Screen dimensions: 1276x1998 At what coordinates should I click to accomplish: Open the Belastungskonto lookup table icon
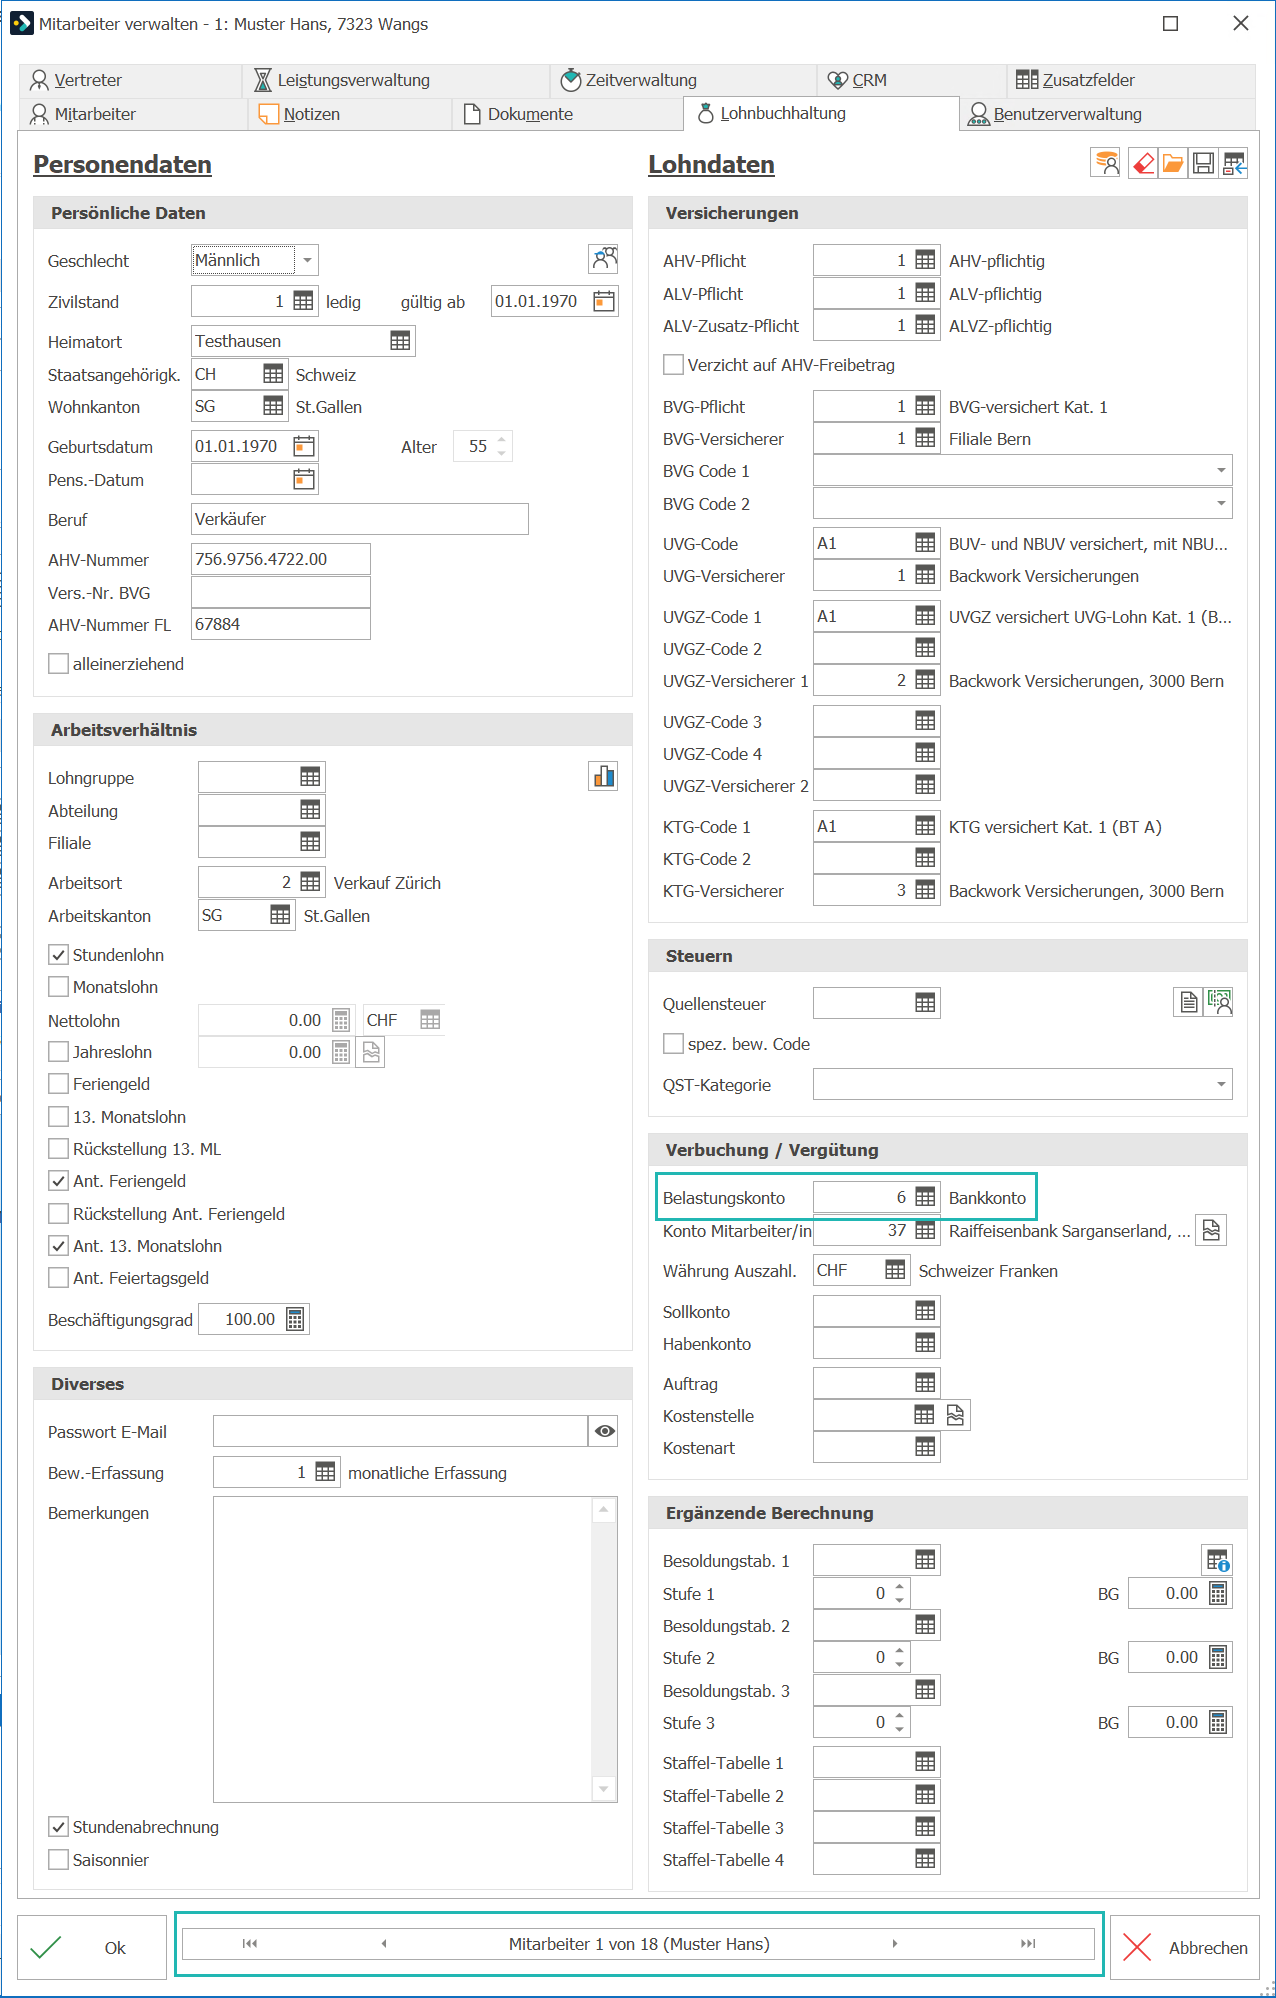tap(926, 1197)
